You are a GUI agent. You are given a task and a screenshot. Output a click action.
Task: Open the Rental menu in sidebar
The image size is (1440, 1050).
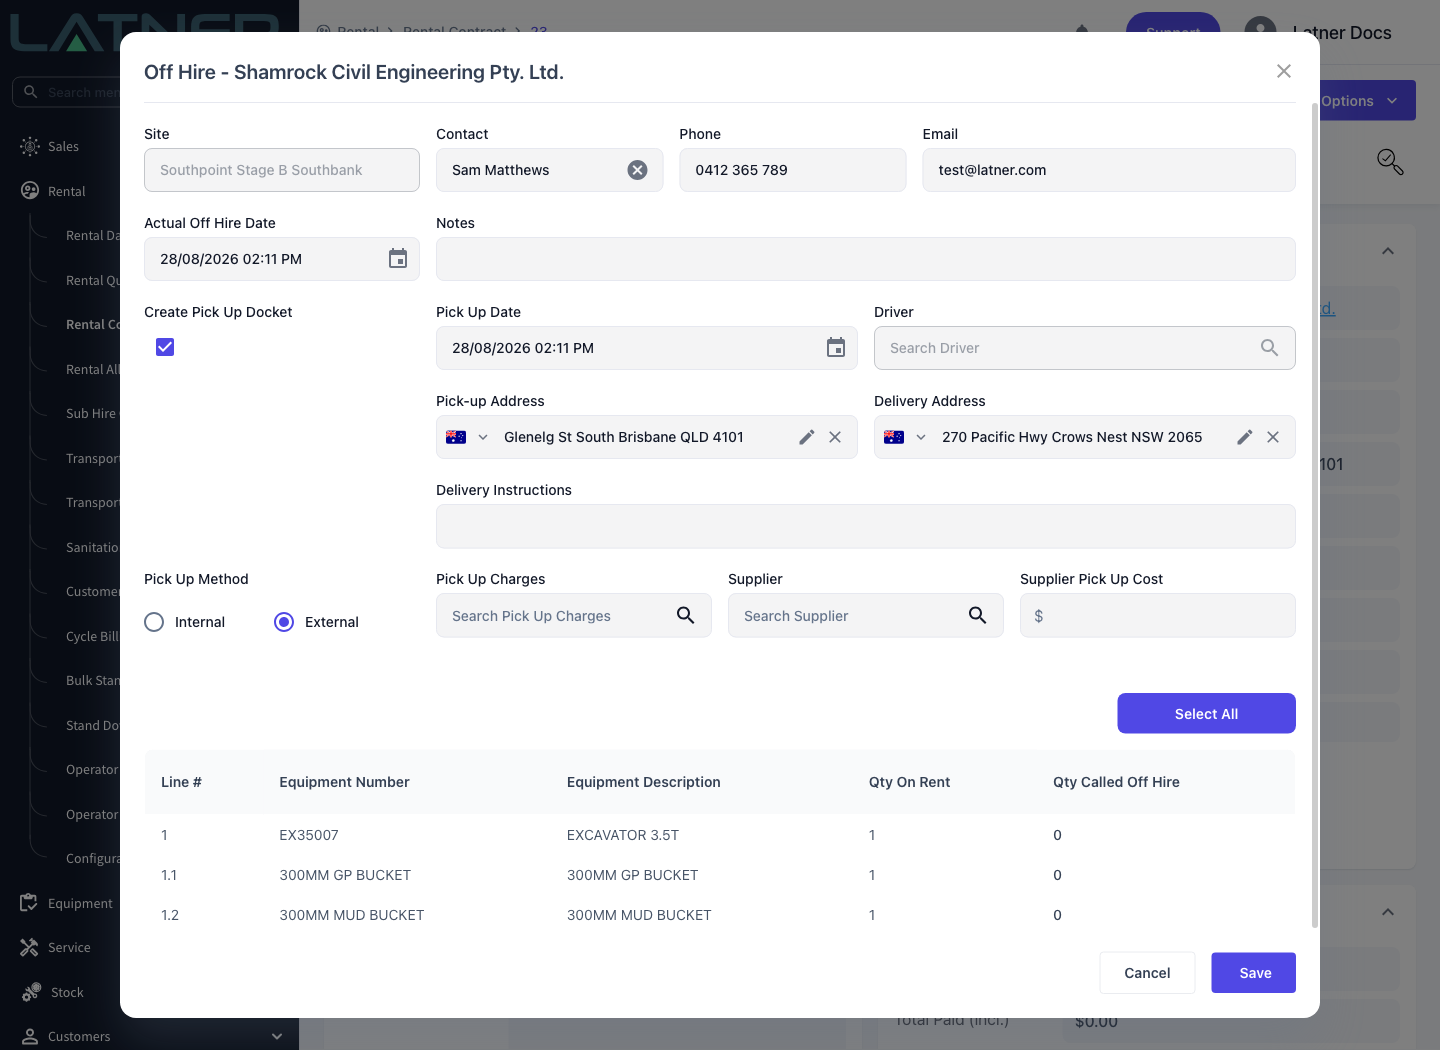[x=66, y=191]
